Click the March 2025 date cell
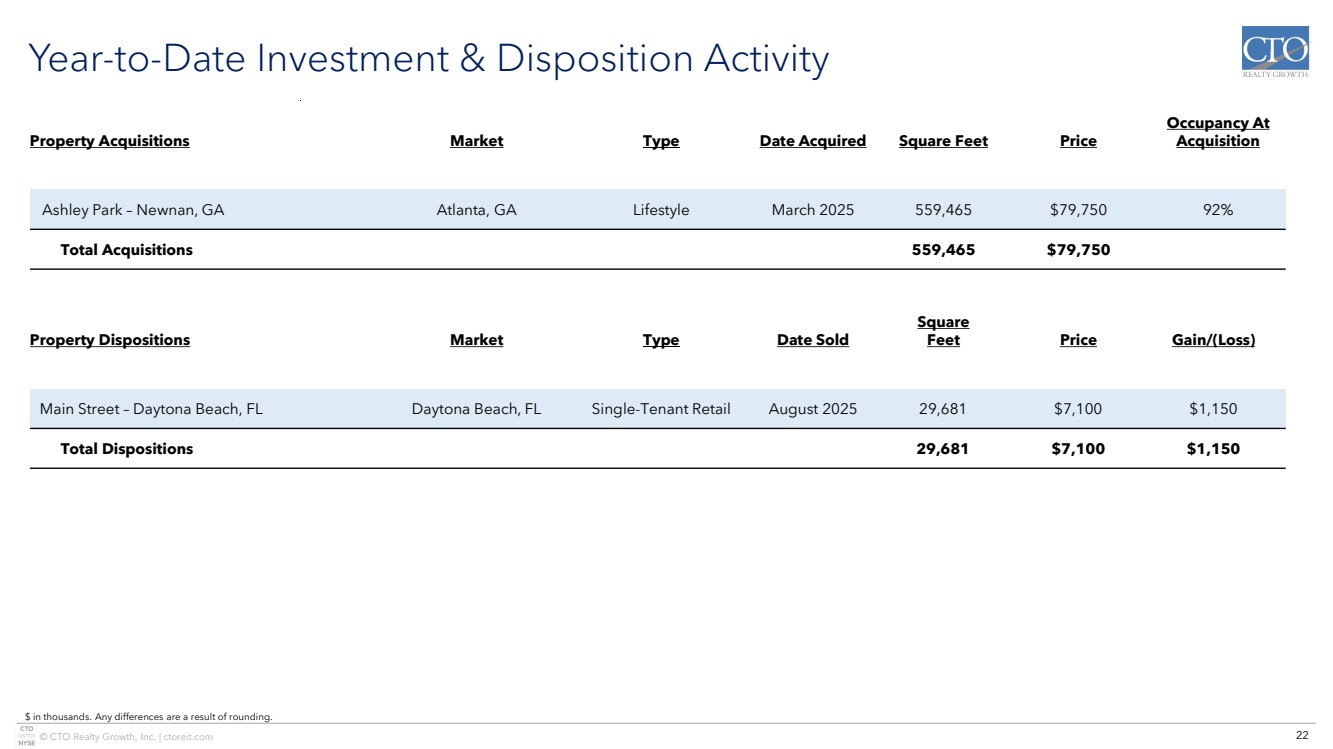 click(812, 210)
